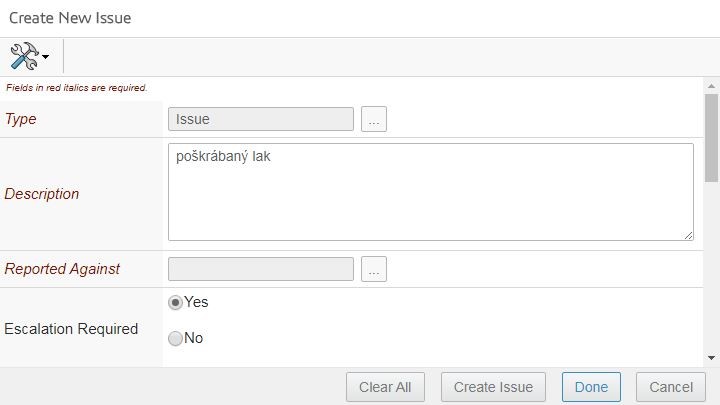Click inside the Description text area

[x=431, y=192]
